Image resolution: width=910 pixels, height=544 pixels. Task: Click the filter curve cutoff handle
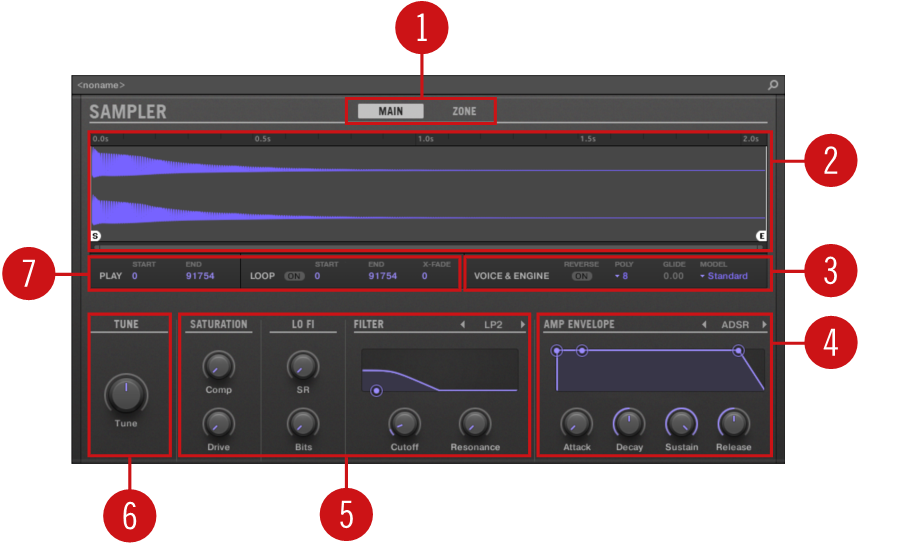click(376, 390)
